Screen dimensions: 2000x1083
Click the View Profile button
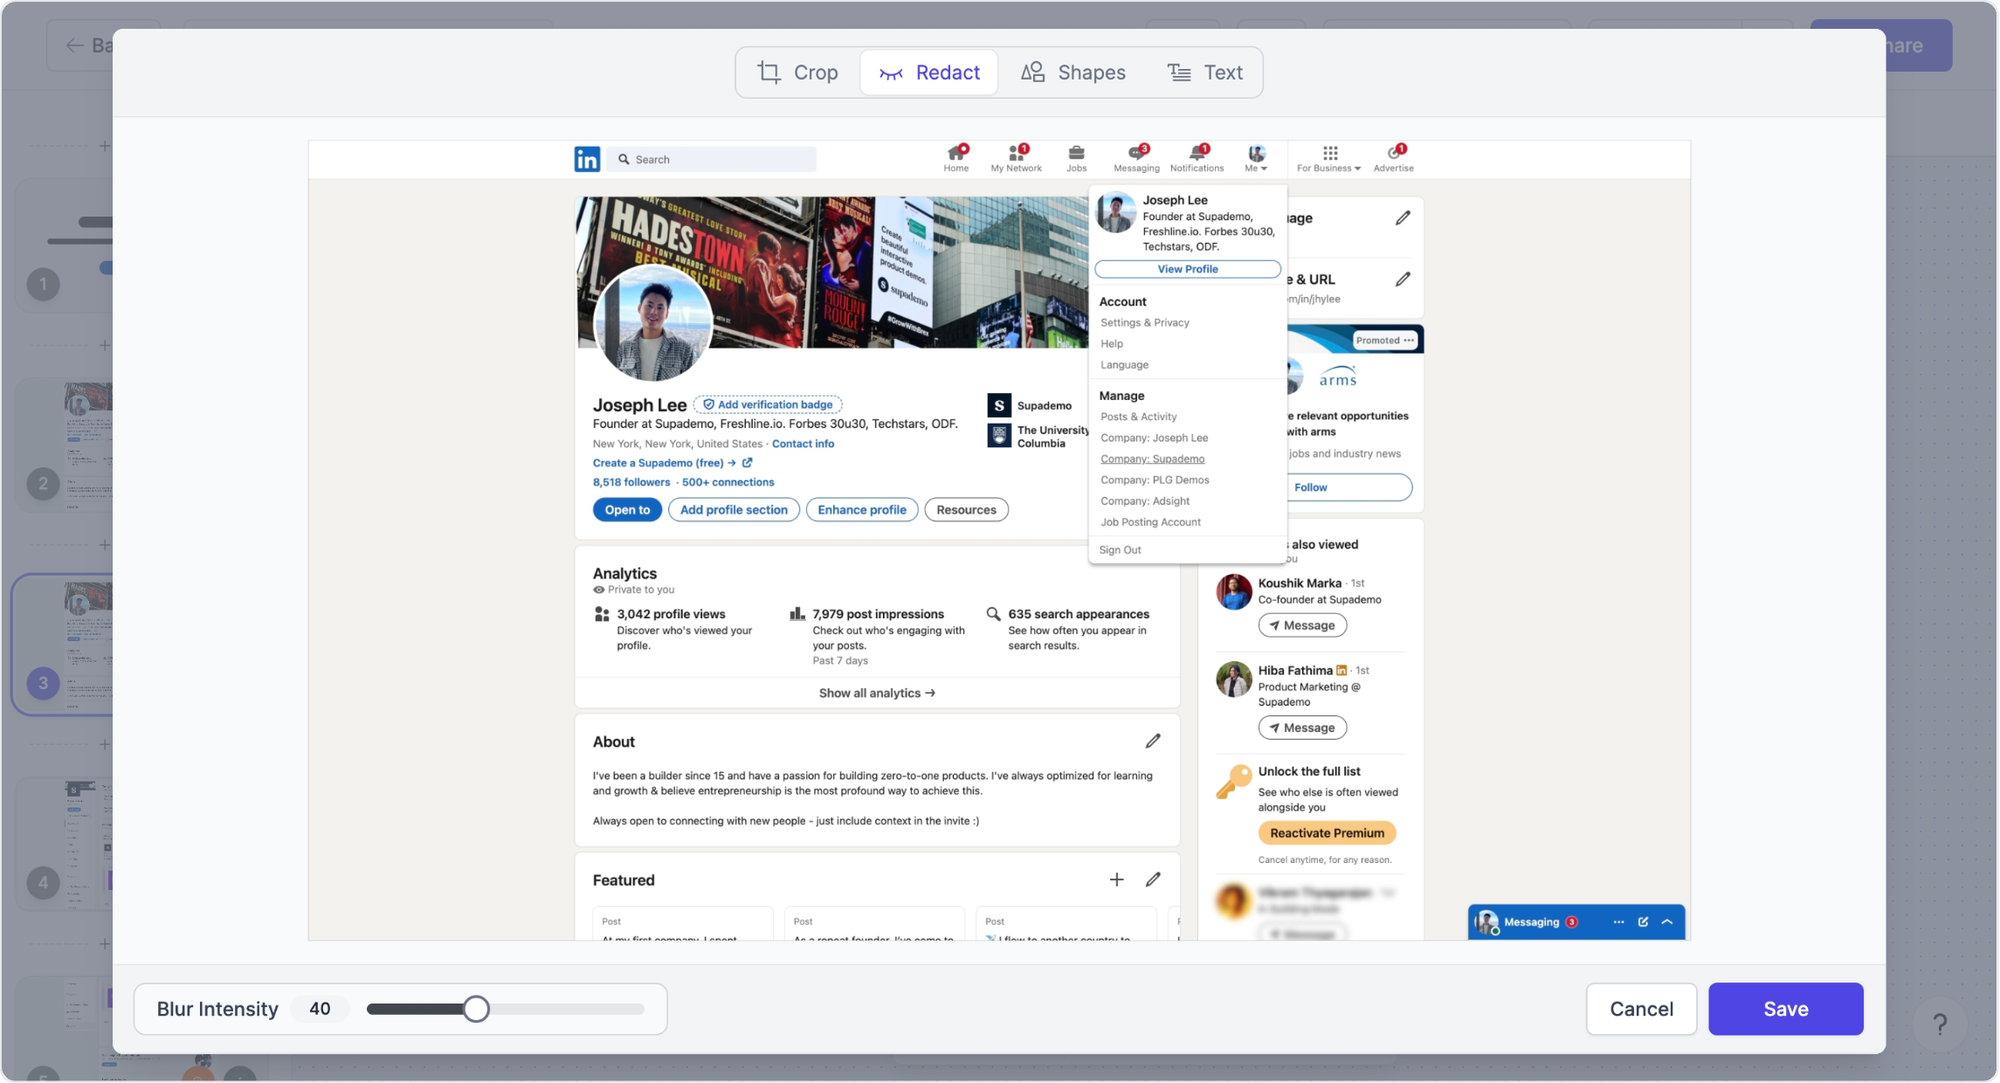click(x=1187, y=269)
